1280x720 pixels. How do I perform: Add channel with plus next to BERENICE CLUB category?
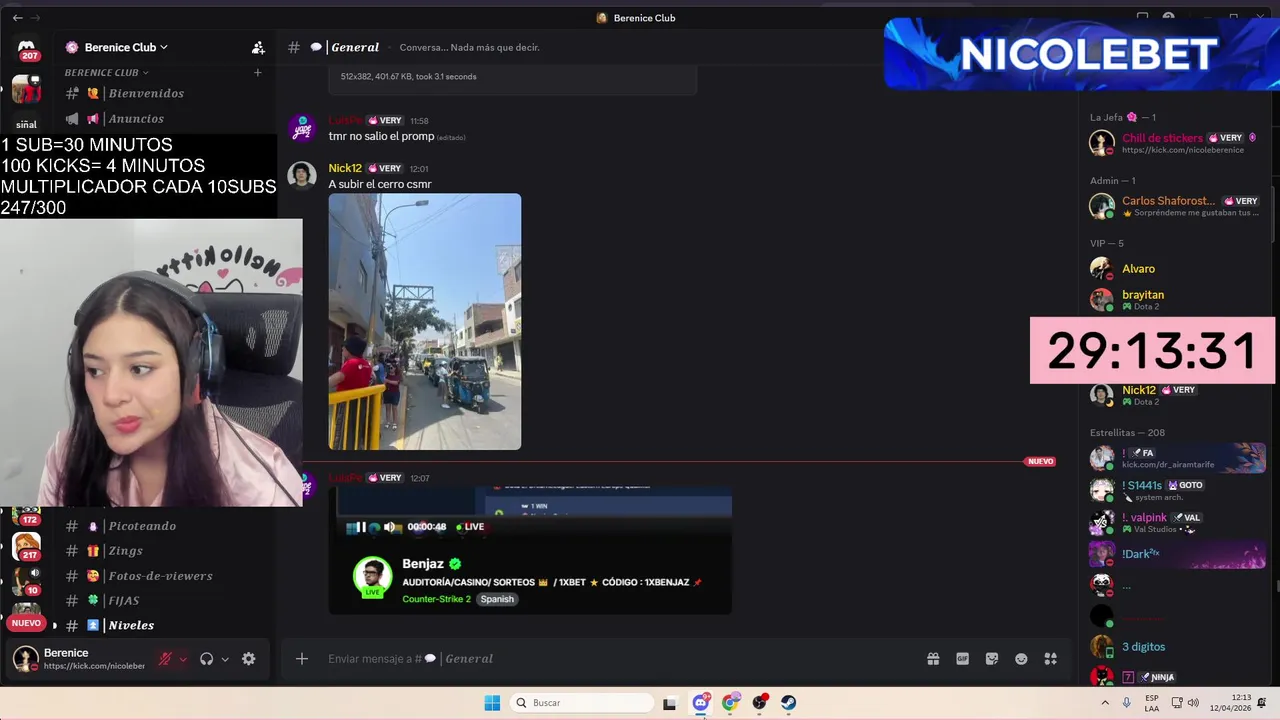257,72
